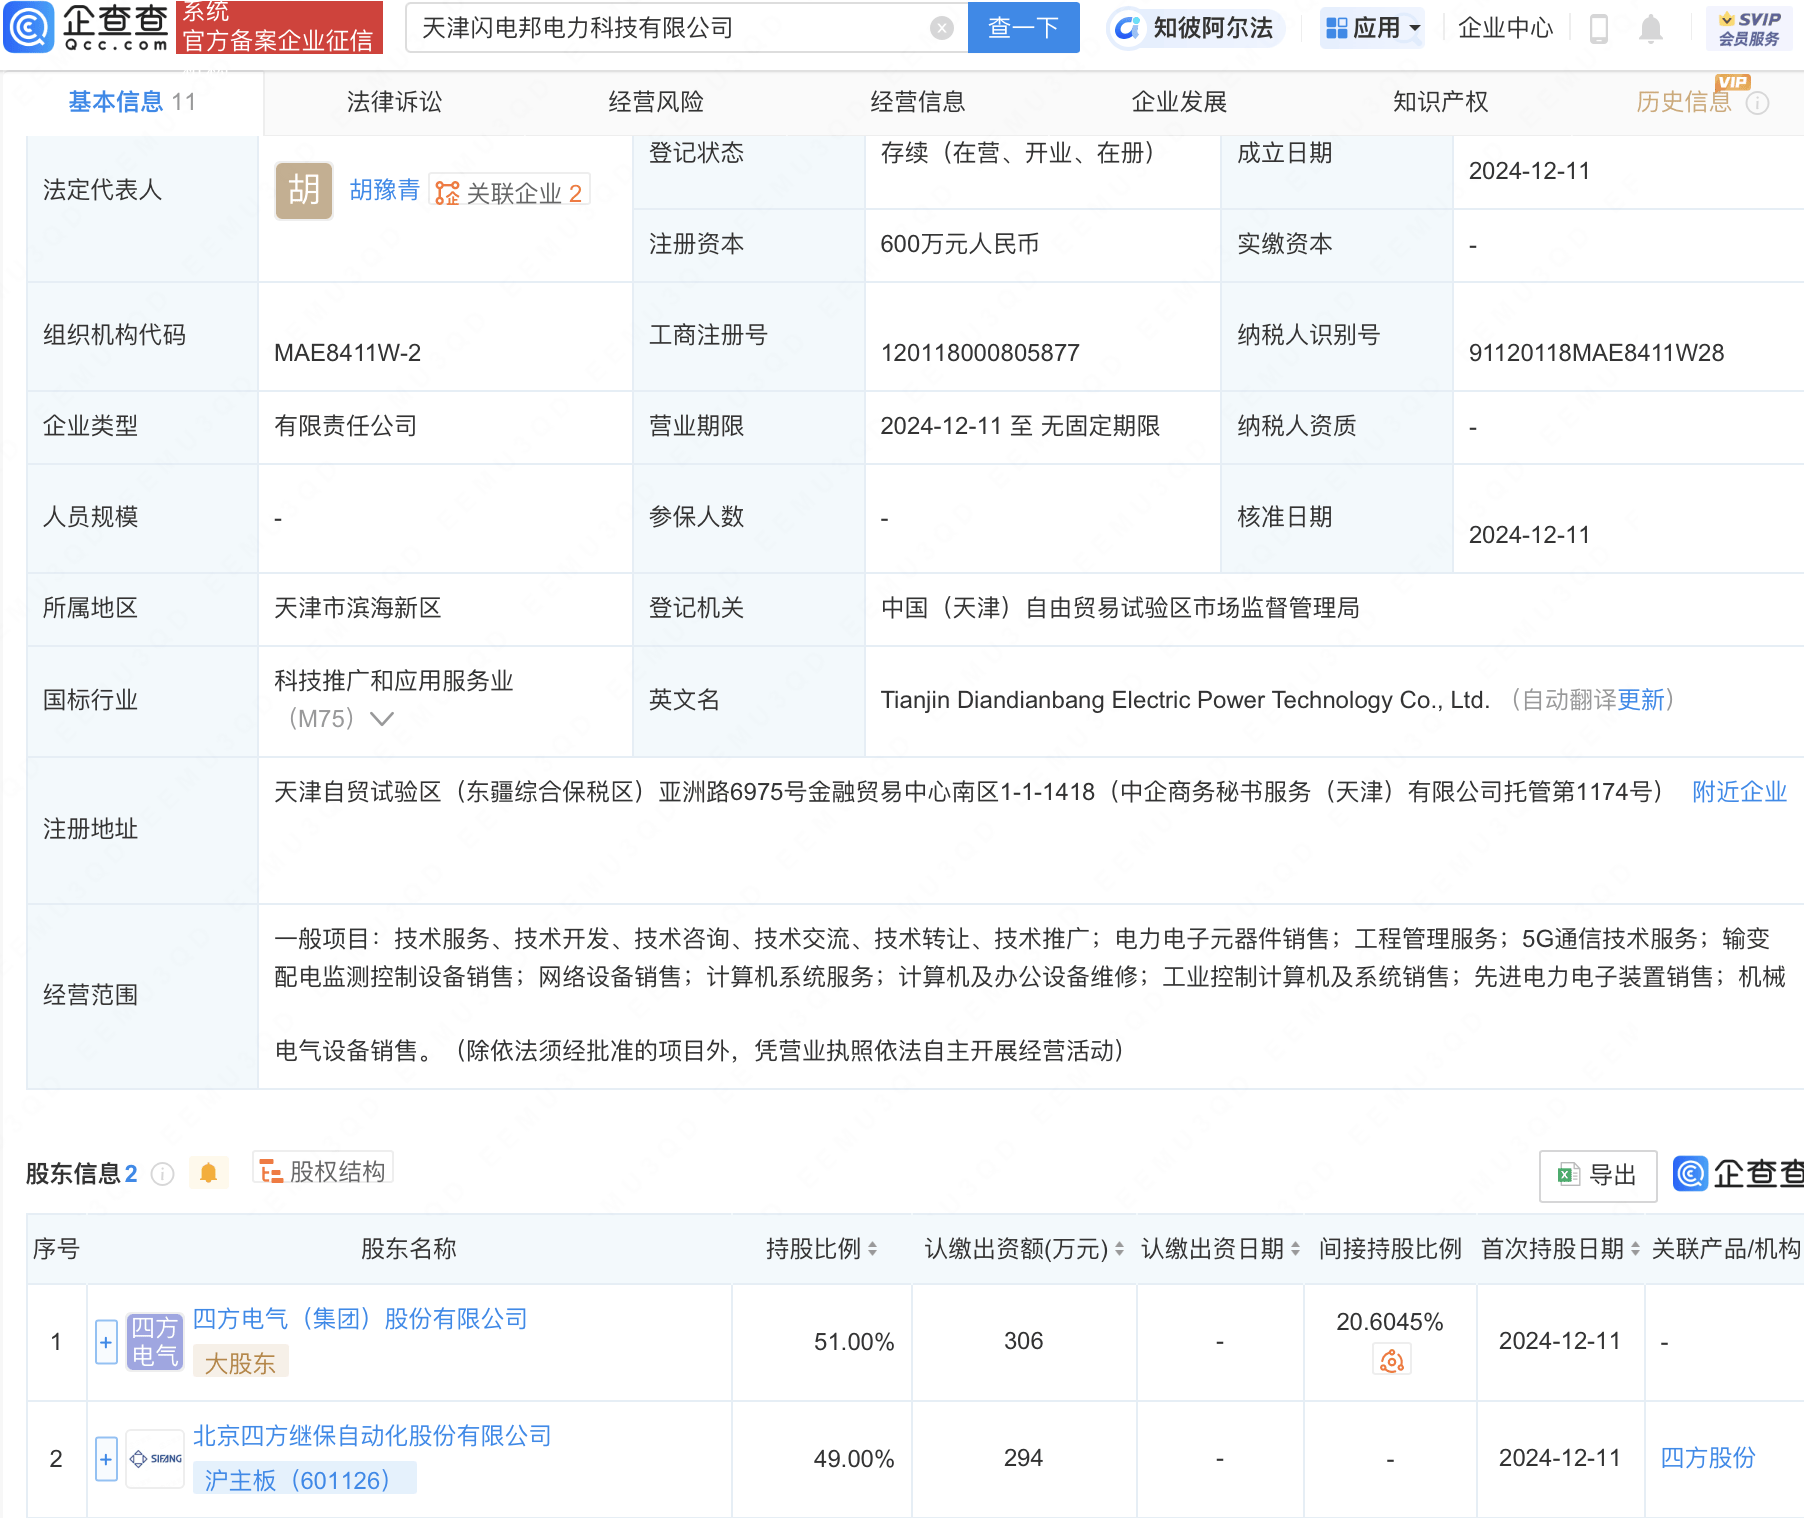
Task: Click 附近企业 next to the address
Action: tap(1739, 792)
